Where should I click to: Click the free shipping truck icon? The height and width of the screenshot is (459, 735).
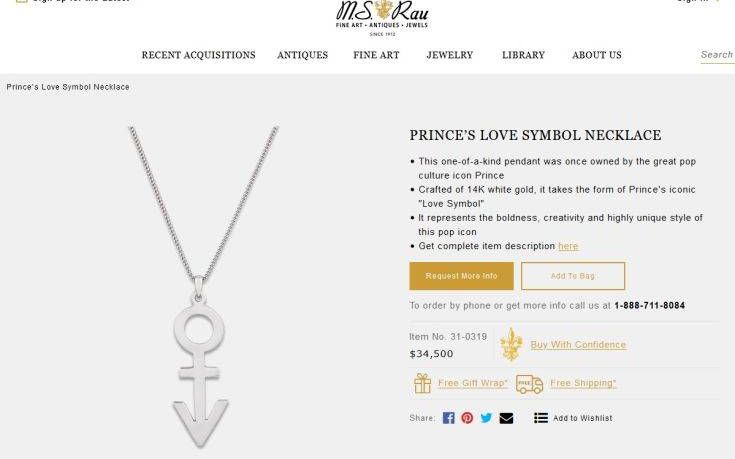click(529, 384)
